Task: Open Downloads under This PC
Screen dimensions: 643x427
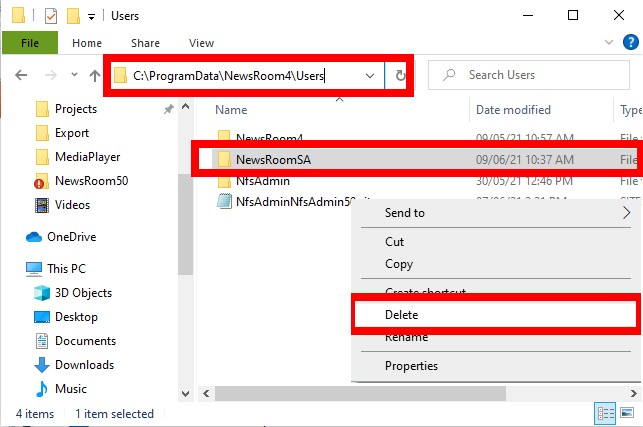Action: coord(84,365)
